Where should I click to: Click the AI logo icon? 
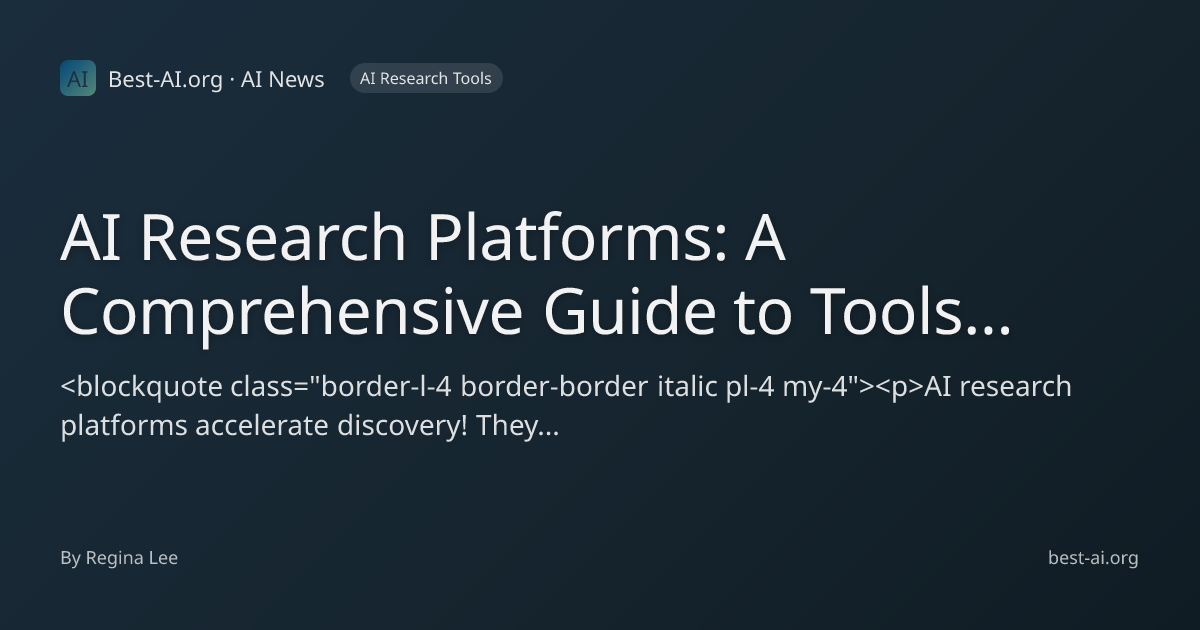78,78
